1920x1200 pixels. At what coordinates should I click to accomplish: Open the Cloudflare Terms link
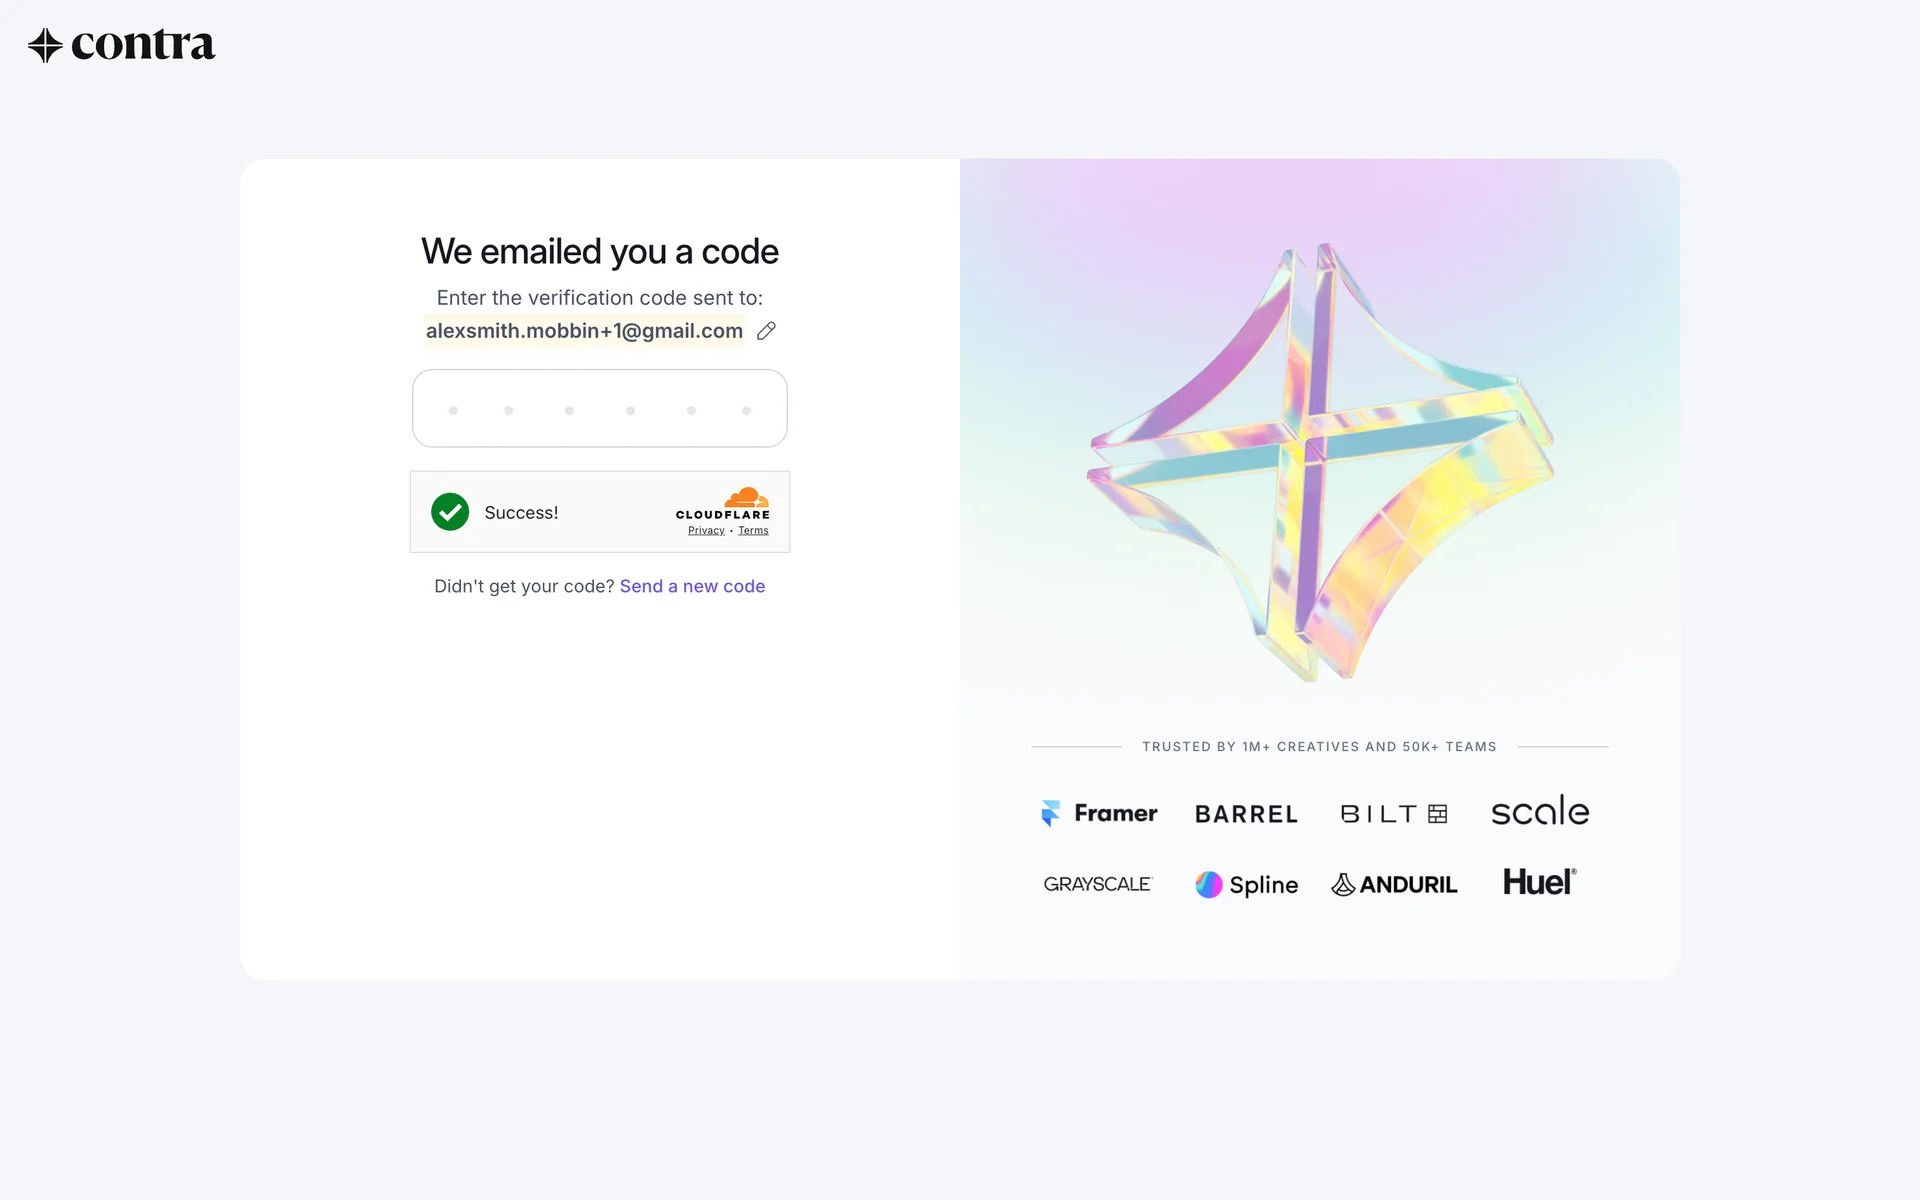[753, 531]
